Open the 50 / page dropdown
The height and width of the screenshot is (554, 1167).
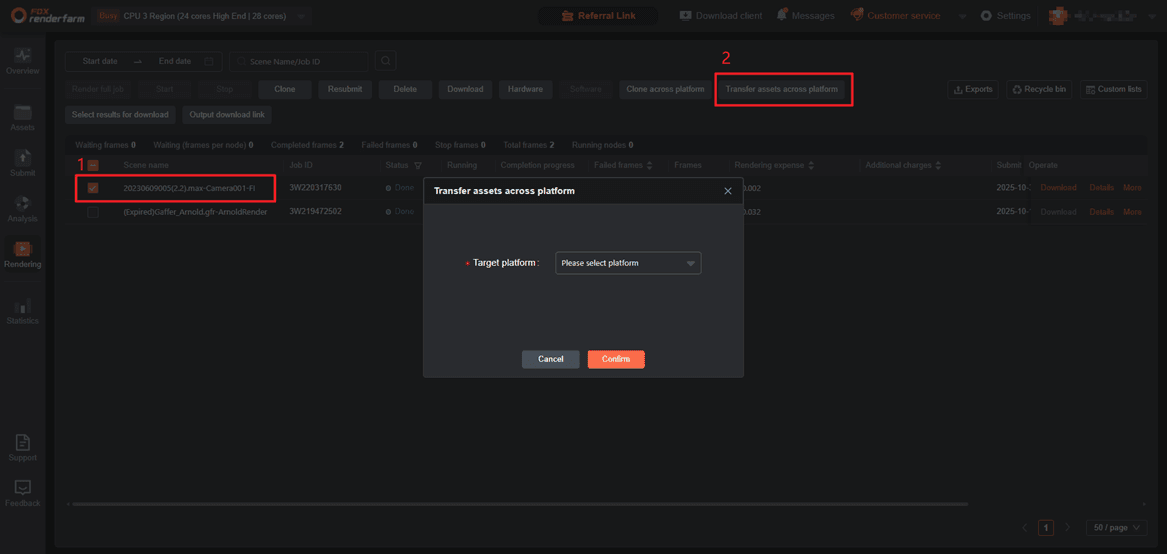tap(1115, 527)
